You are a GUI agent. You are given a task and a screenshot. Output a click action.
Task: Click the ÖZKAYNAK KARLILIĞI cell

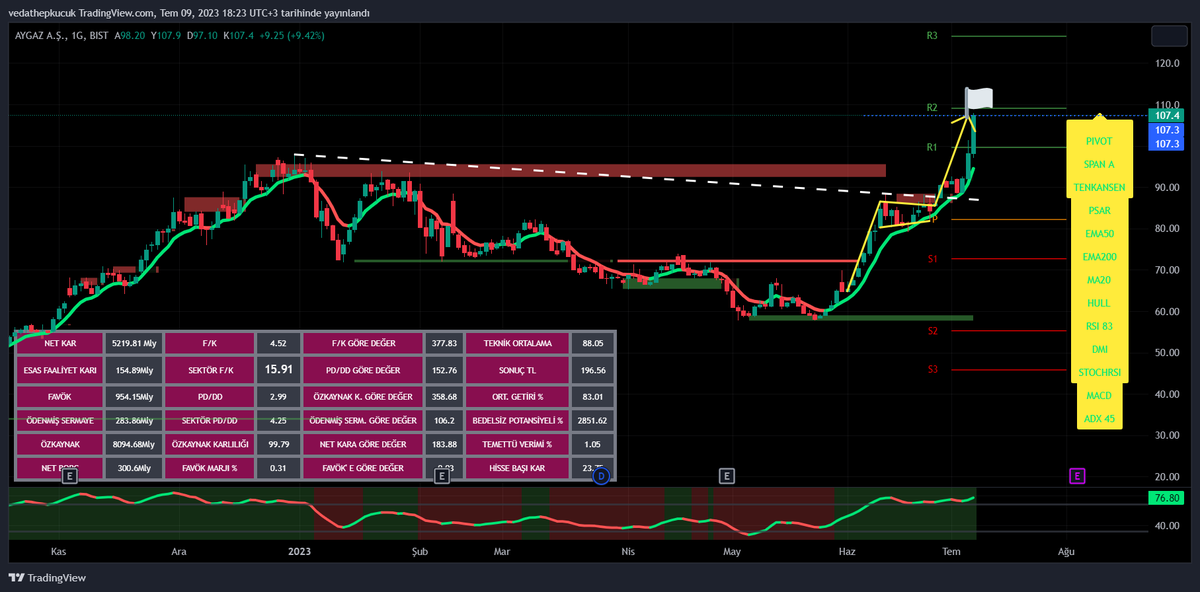[x=209, y=444]
